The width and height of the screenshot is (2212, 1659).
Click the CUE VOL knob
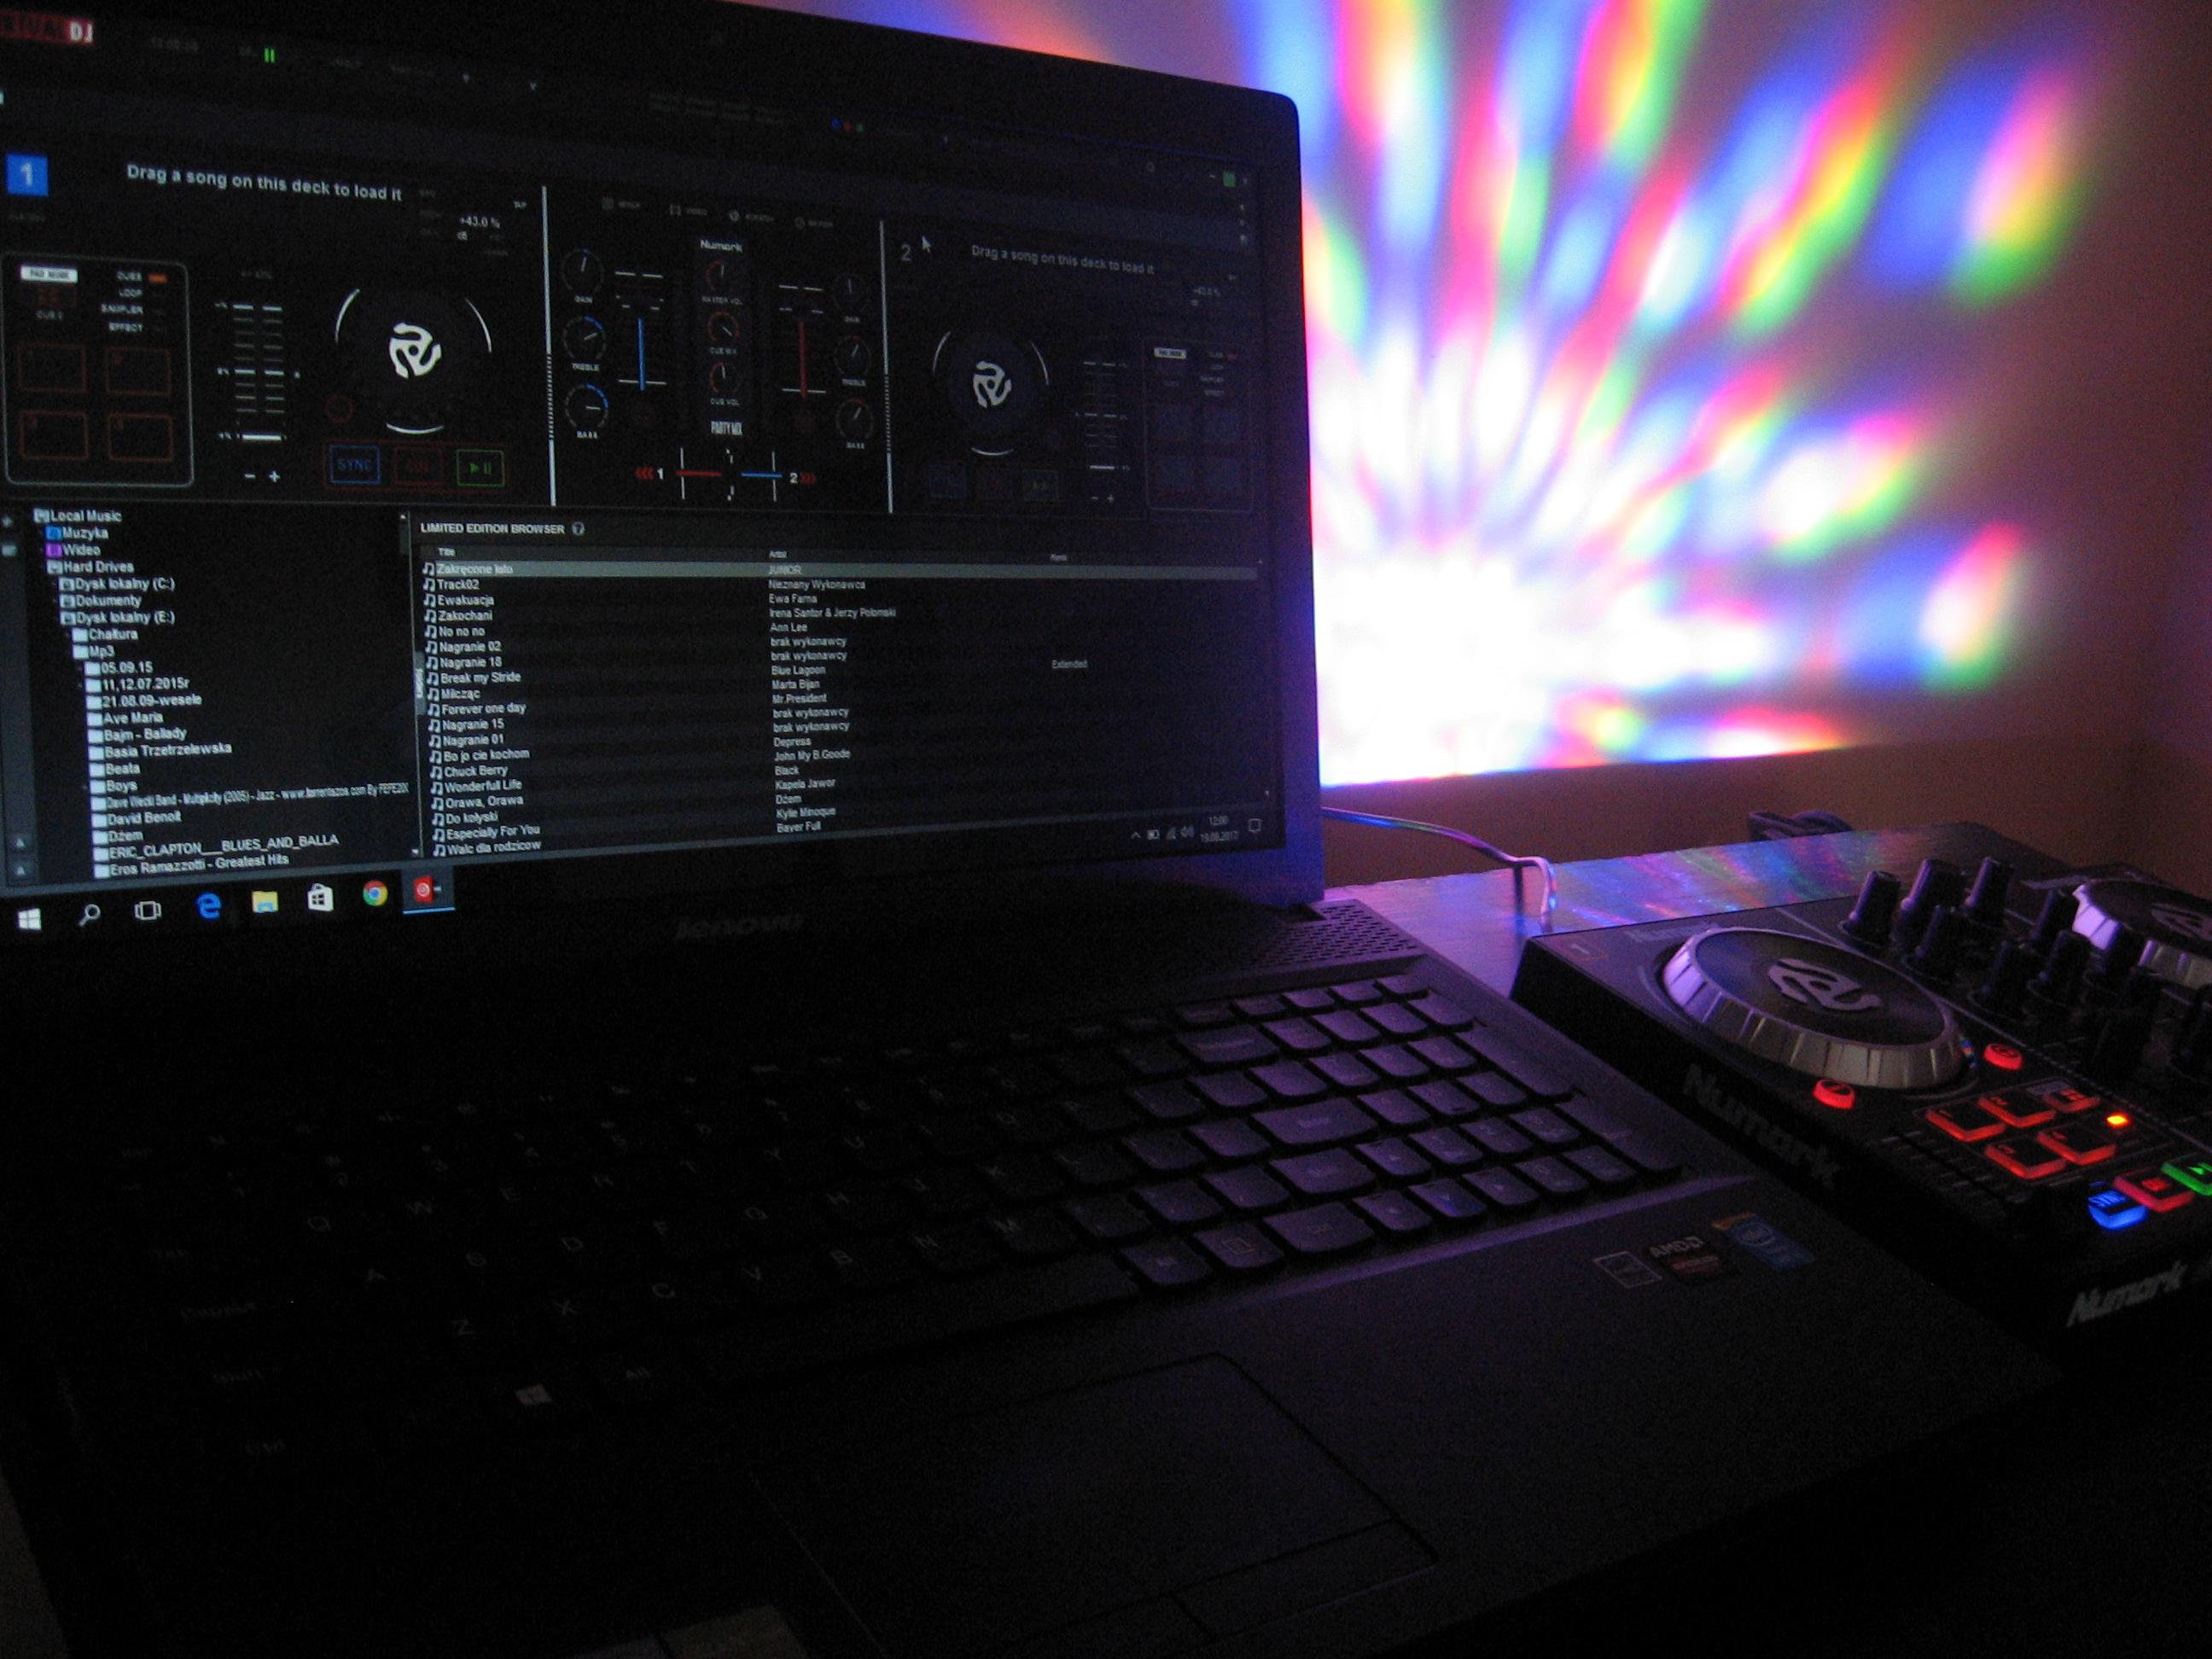tap(724, 379)
